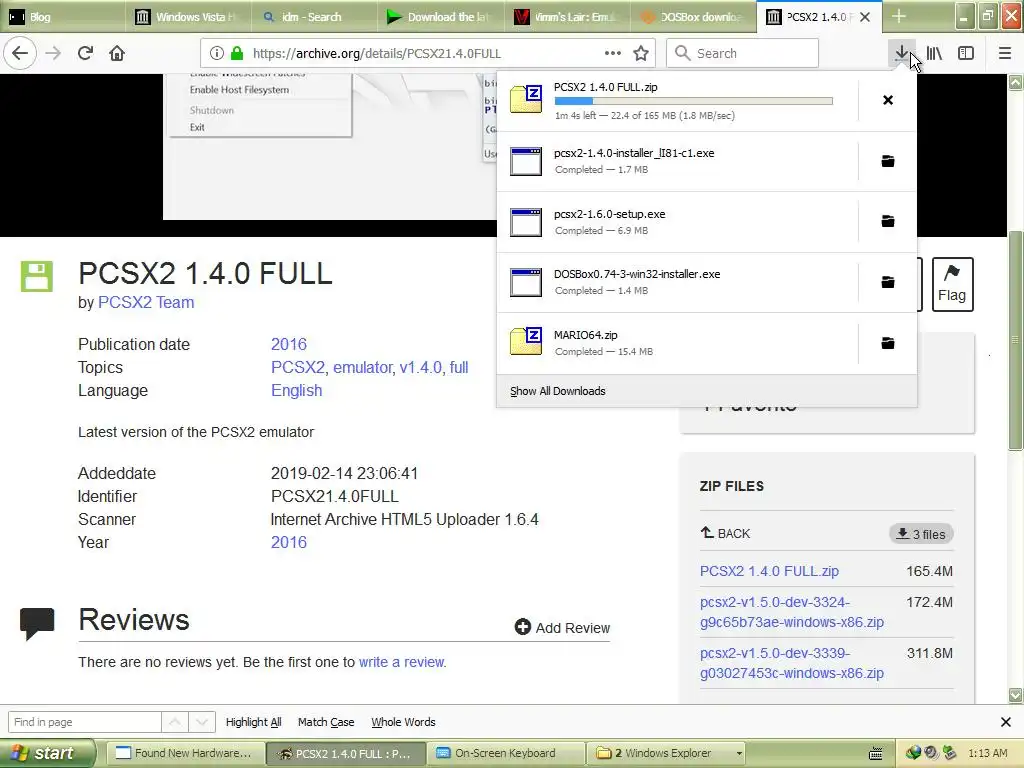Switch to the Windows Vista tab
Image resolution: width=1024 pixels, height=768 pixels.
tap(188, 17)
